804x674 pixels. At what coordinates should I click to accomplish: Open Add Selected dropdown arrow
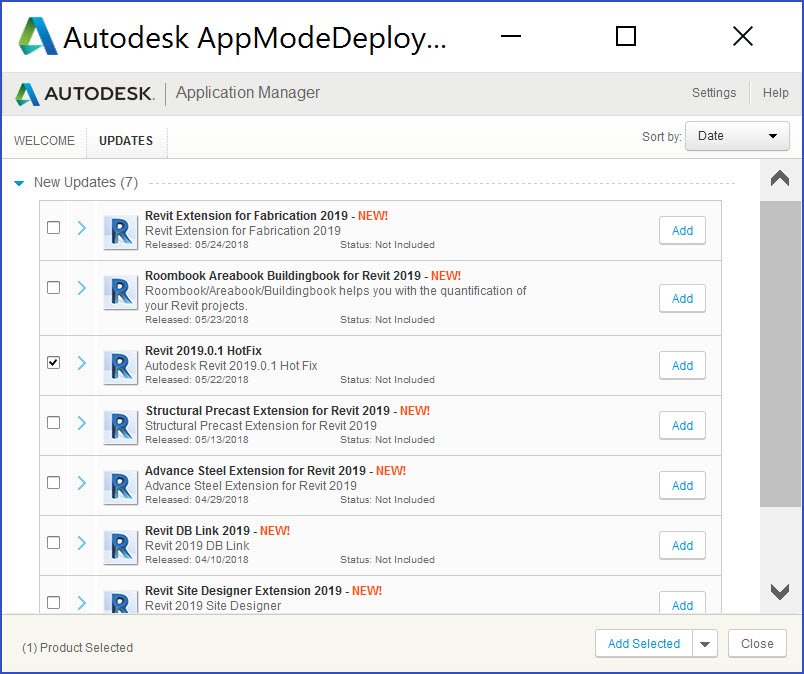coord(705,644)
